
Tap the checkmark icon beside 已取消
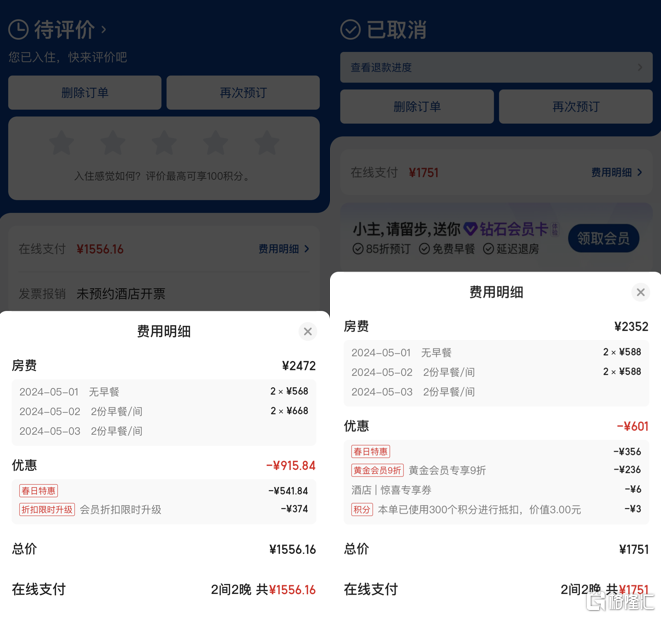click(350, 30)
